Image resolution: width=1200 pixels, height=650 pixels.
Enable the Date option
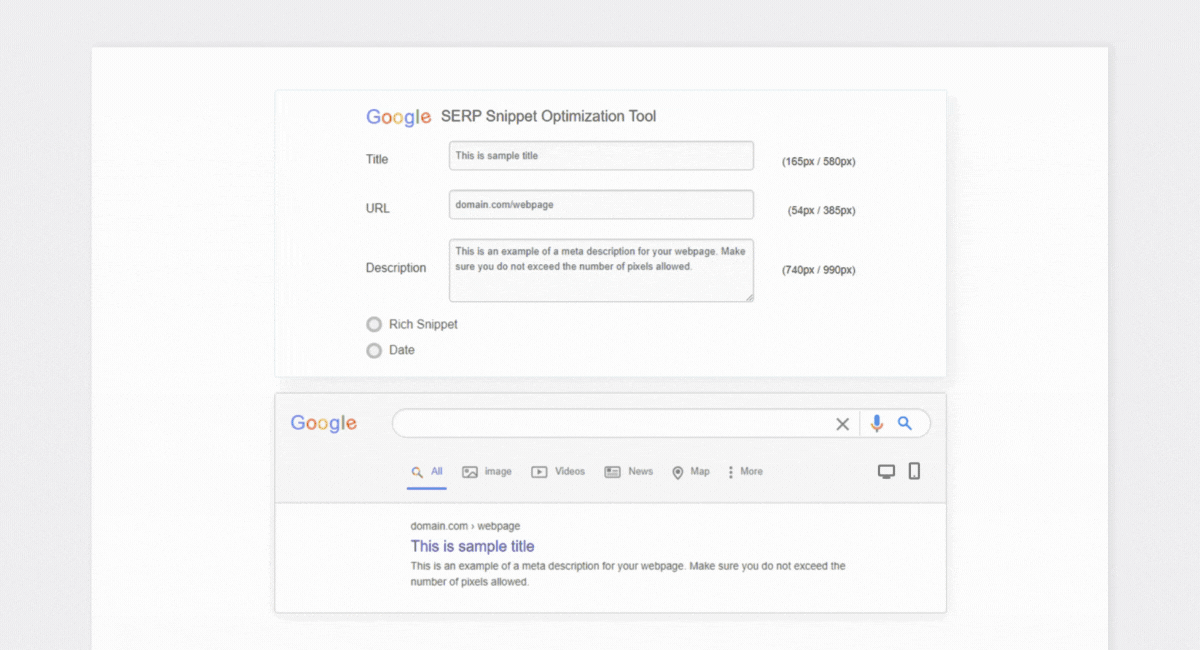click(x=374, y=350)
